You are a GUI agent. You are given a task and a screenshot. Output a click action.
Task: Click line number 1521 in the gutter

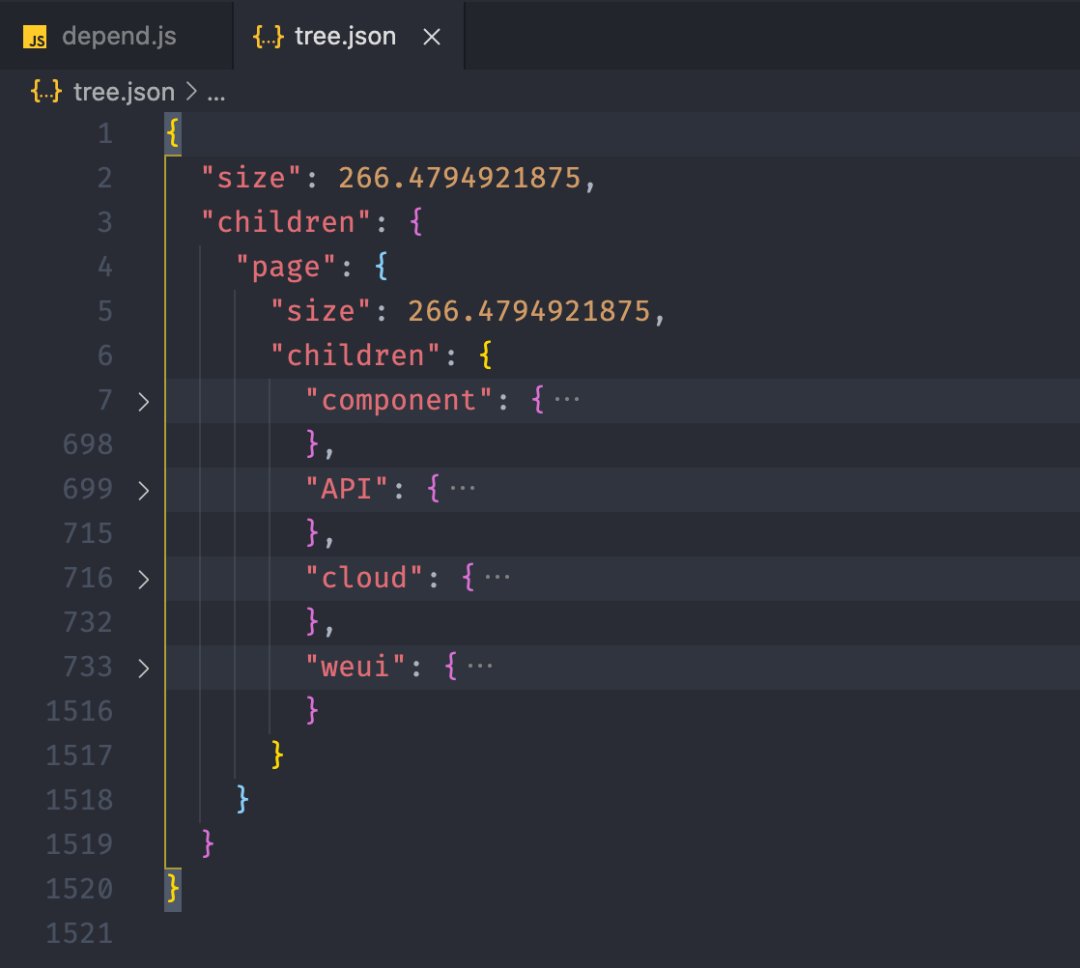79,933
